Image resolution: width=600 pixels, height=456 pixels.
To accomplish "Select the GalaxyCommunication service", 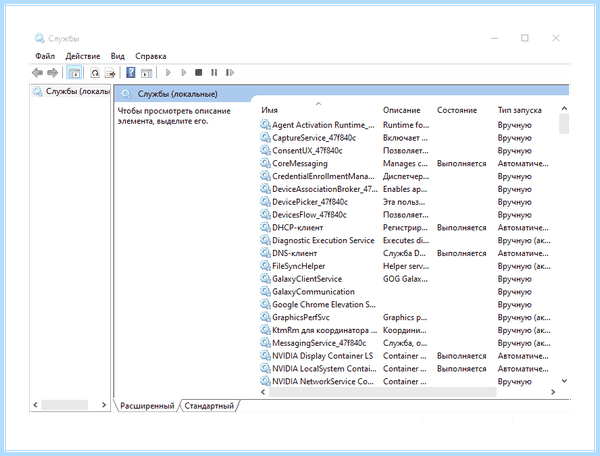I will point(313,292).
